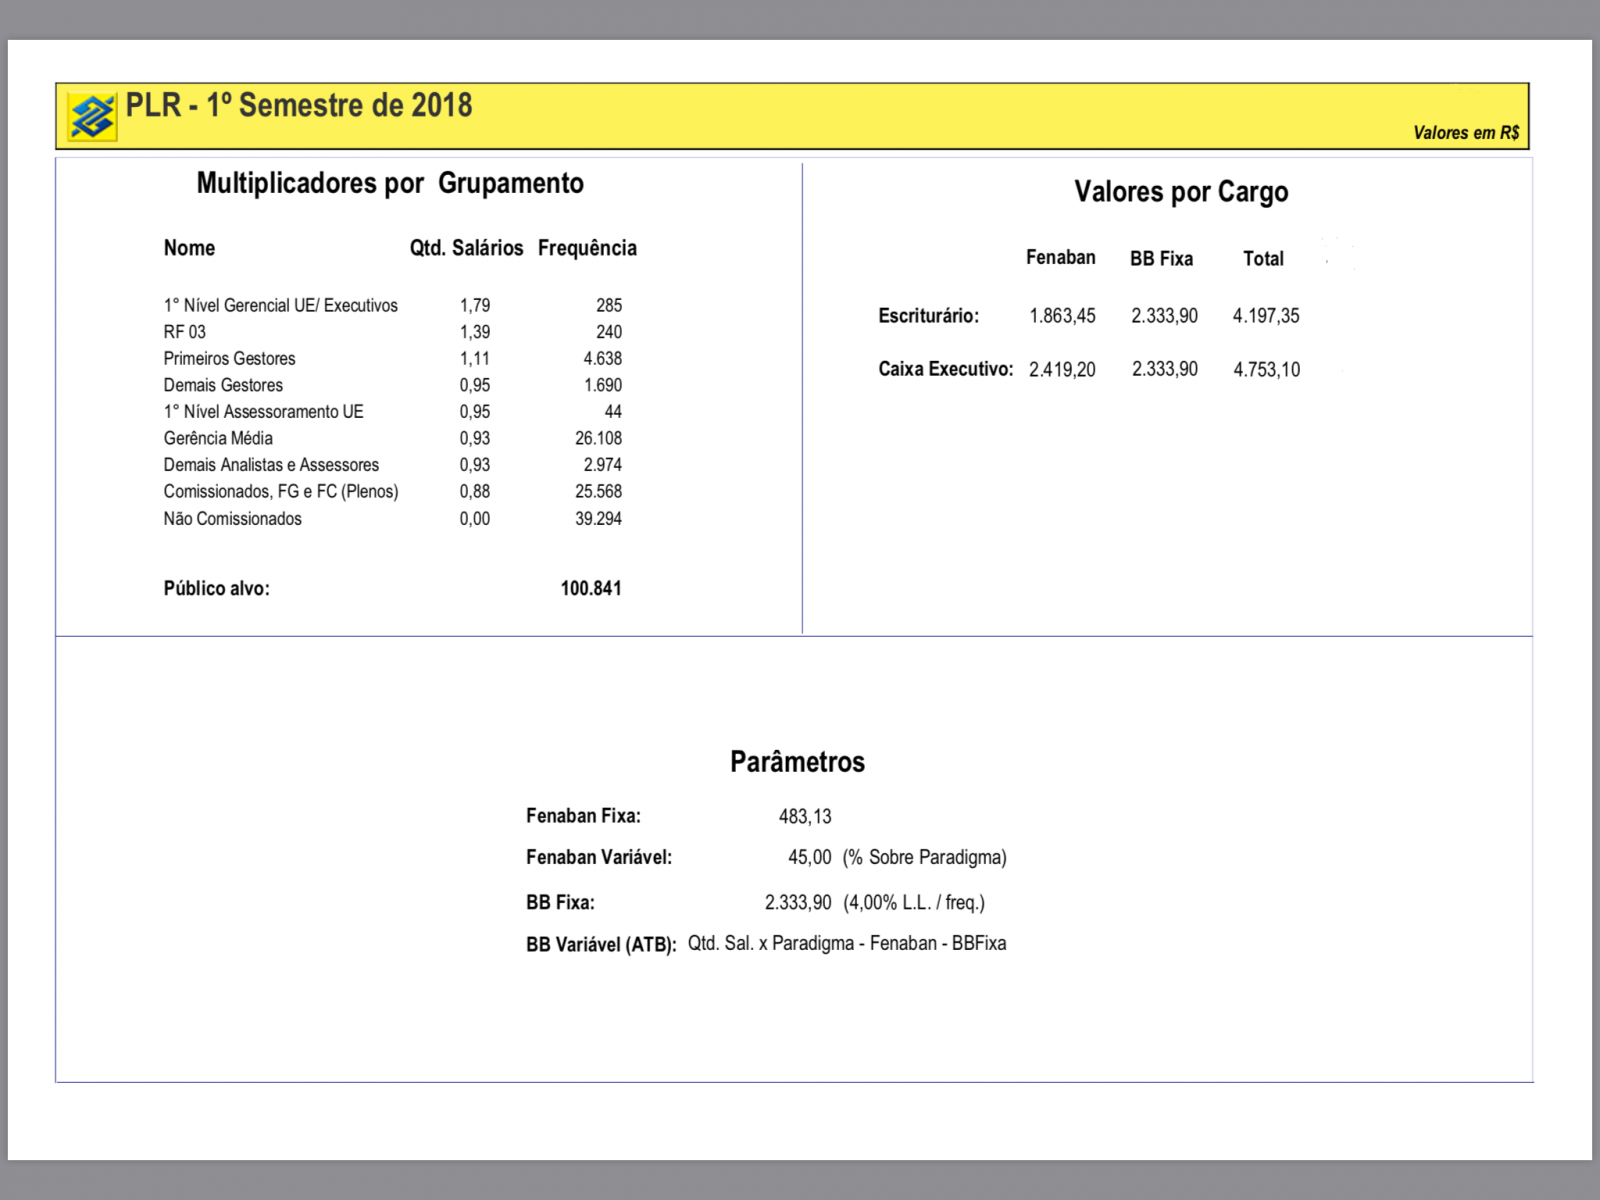Select the Escriturário total value 4.197,35
This screenshot has width=1600, height=1200.
[1266, 316]
